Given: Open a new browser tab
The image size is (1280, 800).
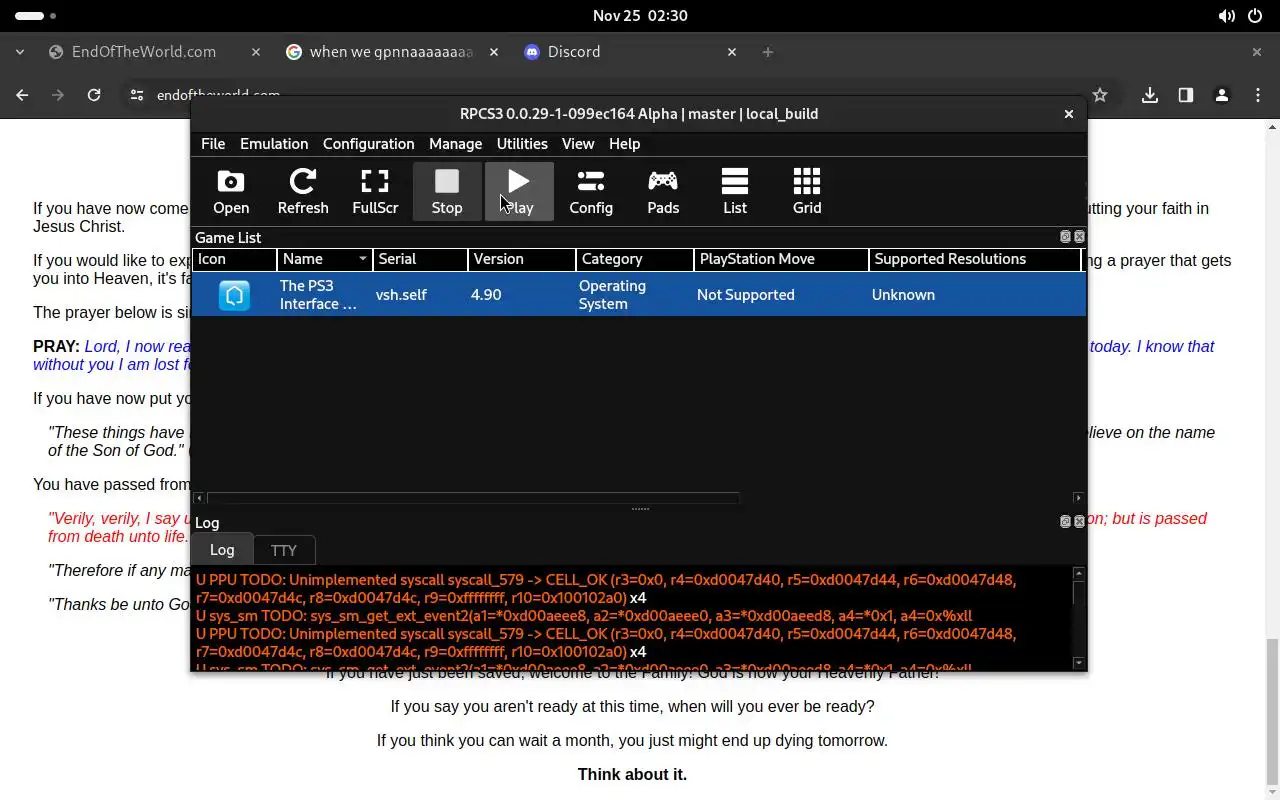Looking at the screenshot, I should (x=768, y=52).
